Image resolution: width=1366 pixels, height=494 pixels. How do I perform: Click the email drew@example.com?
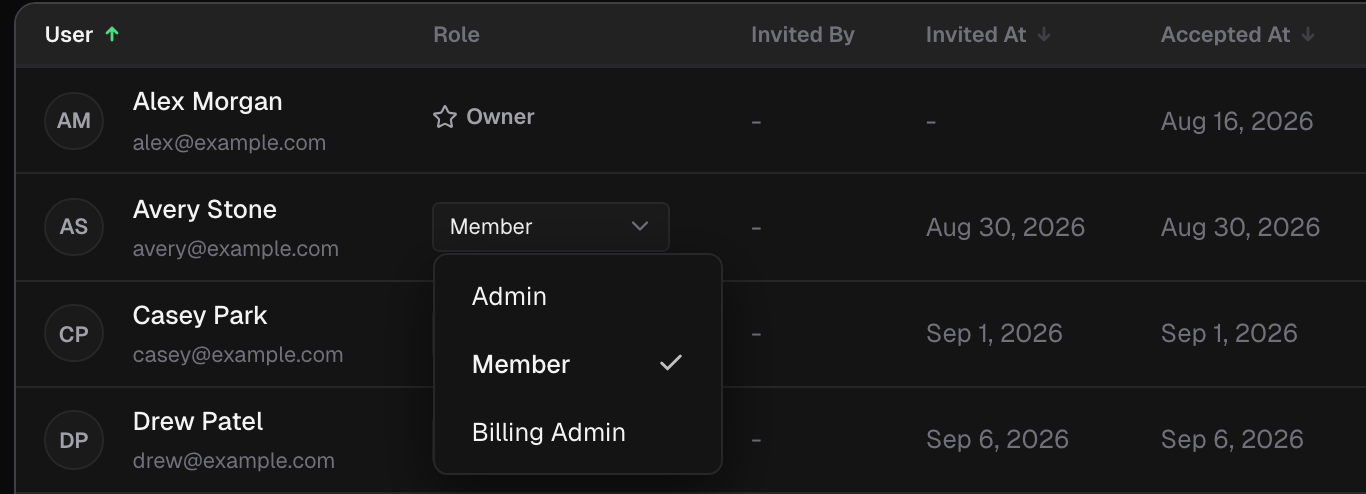click(233, 461)
